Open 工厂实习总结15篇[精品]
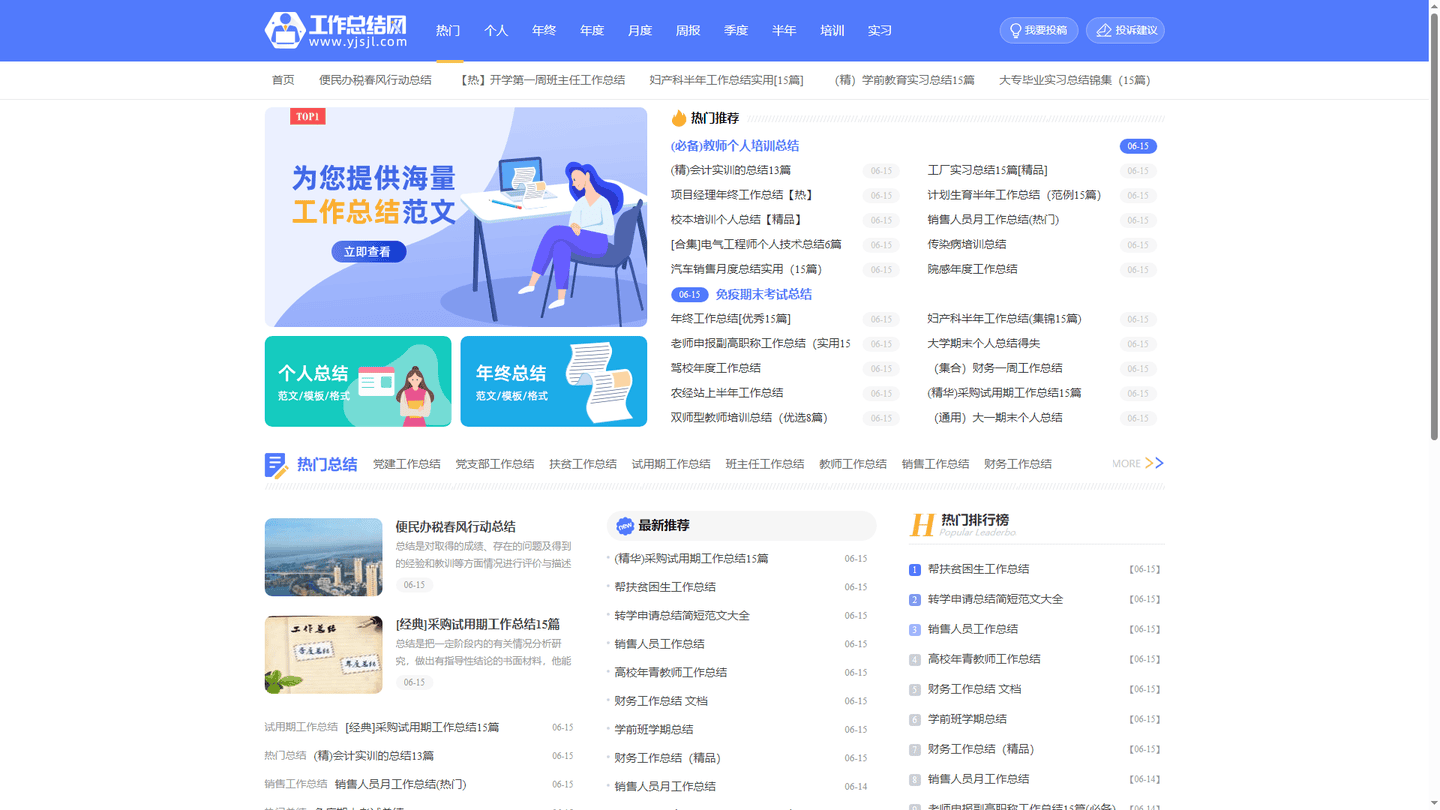The width and height of the screenshot is (1440, 810). [987, 170]
